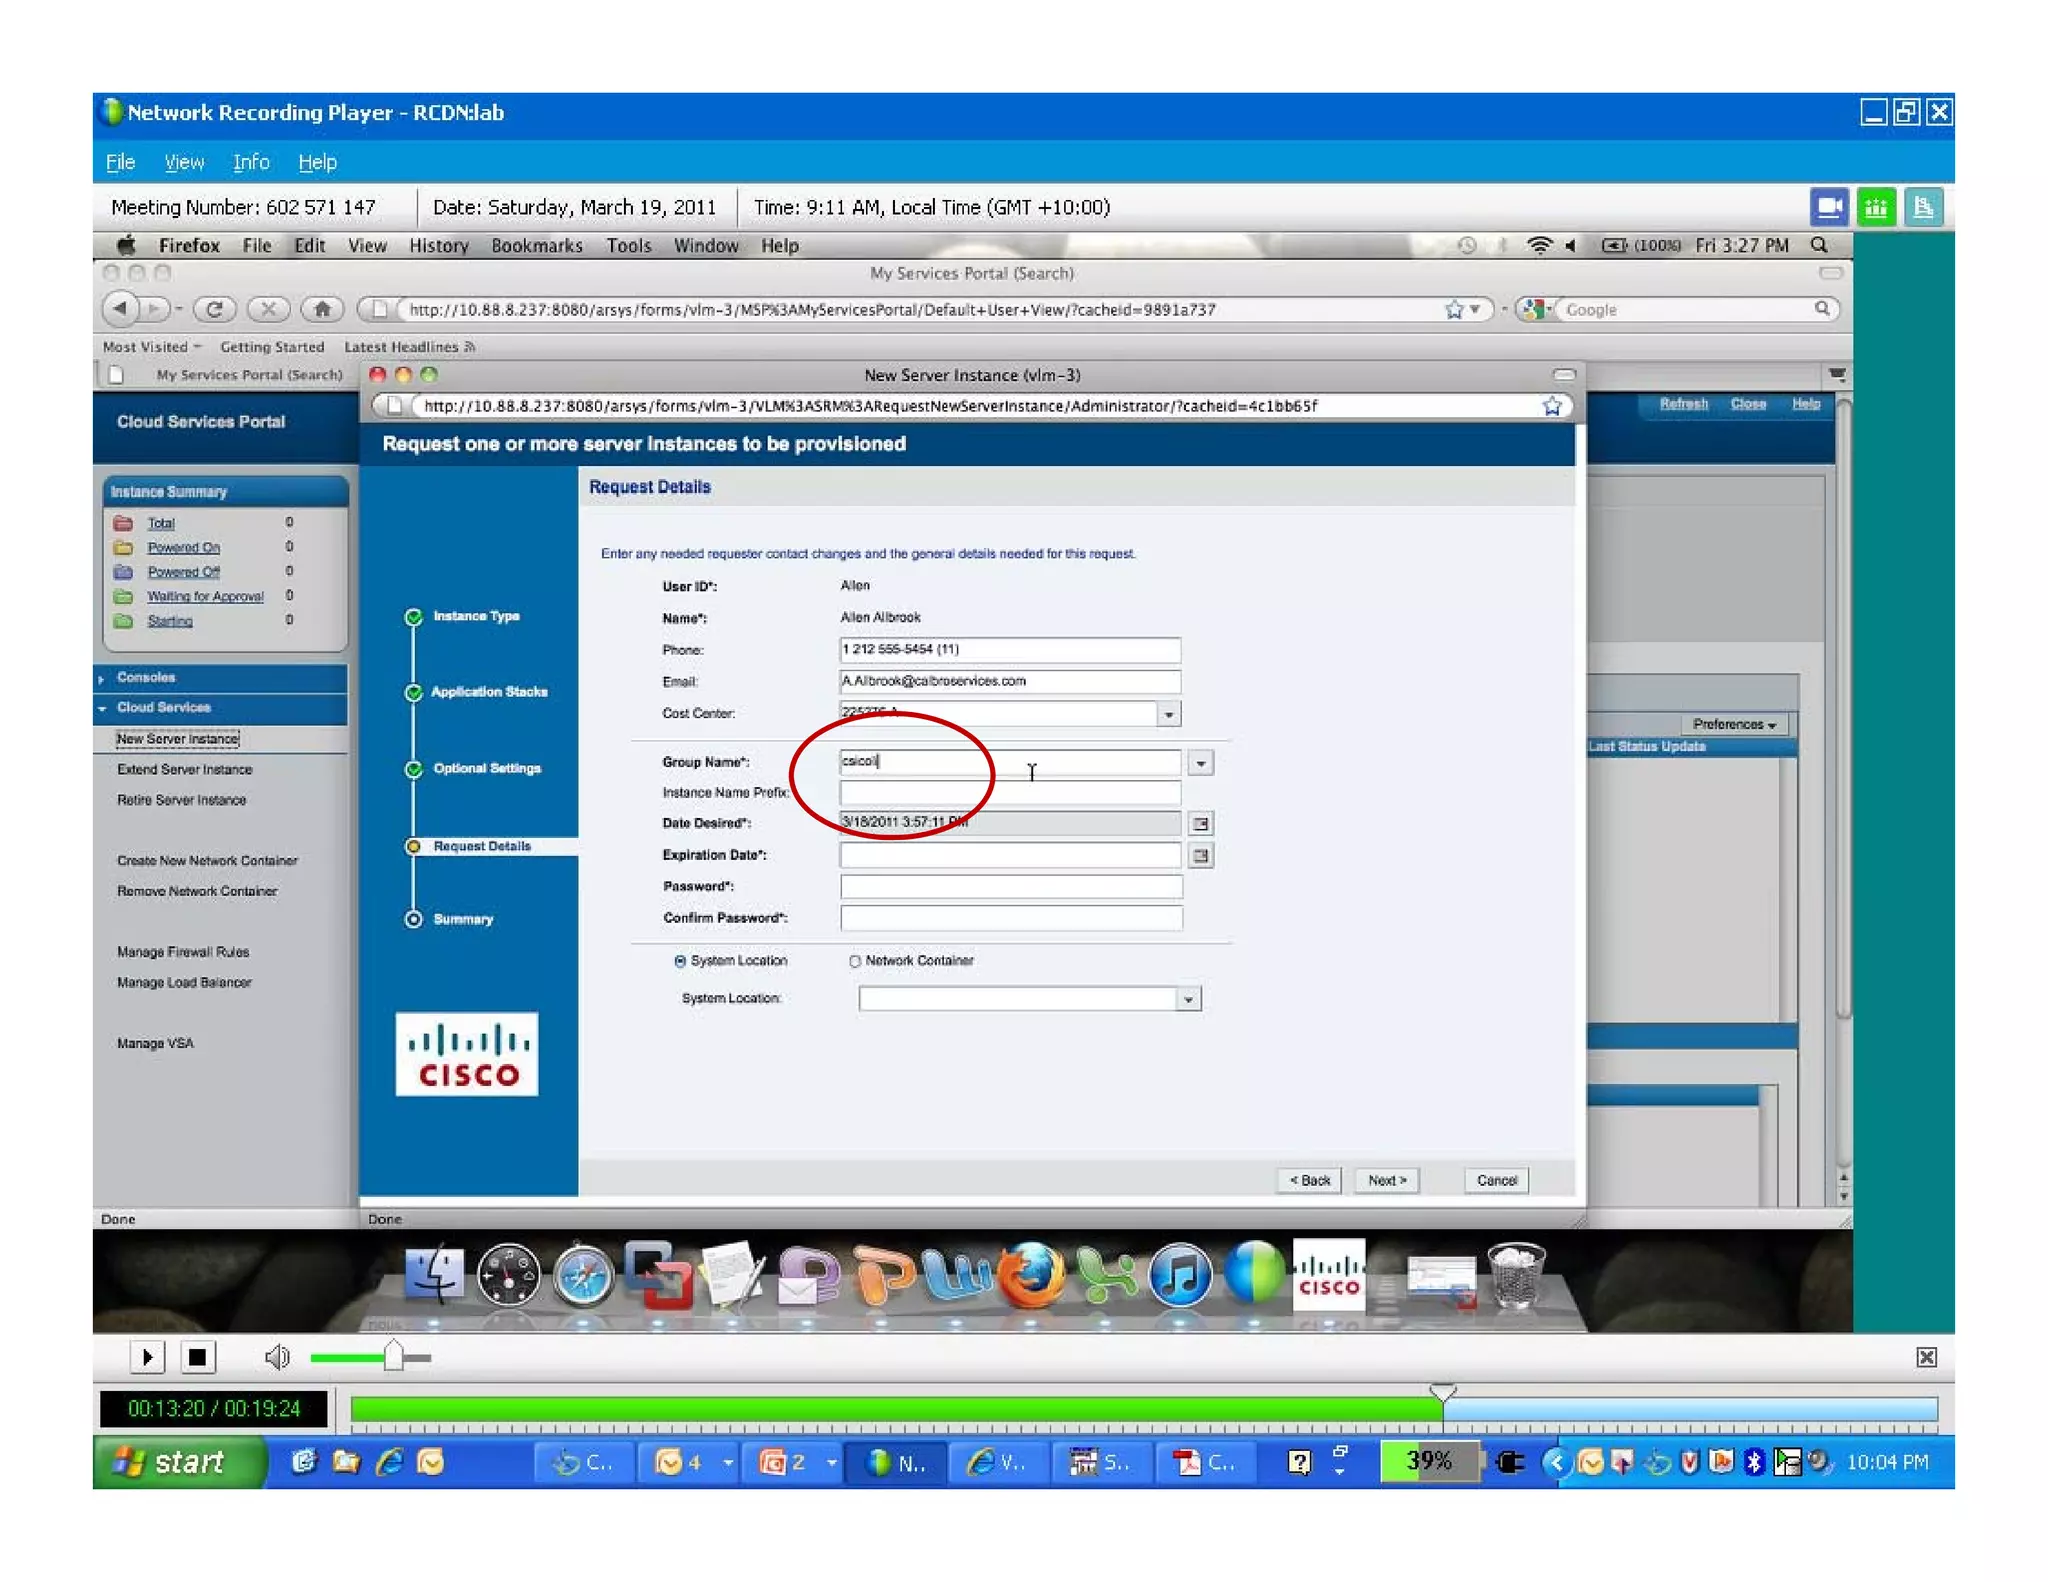Expand the Consoles section in sidebar
Image resolution: width=2048 pixels, height=1582 pixels.
(x=145, y=677)
